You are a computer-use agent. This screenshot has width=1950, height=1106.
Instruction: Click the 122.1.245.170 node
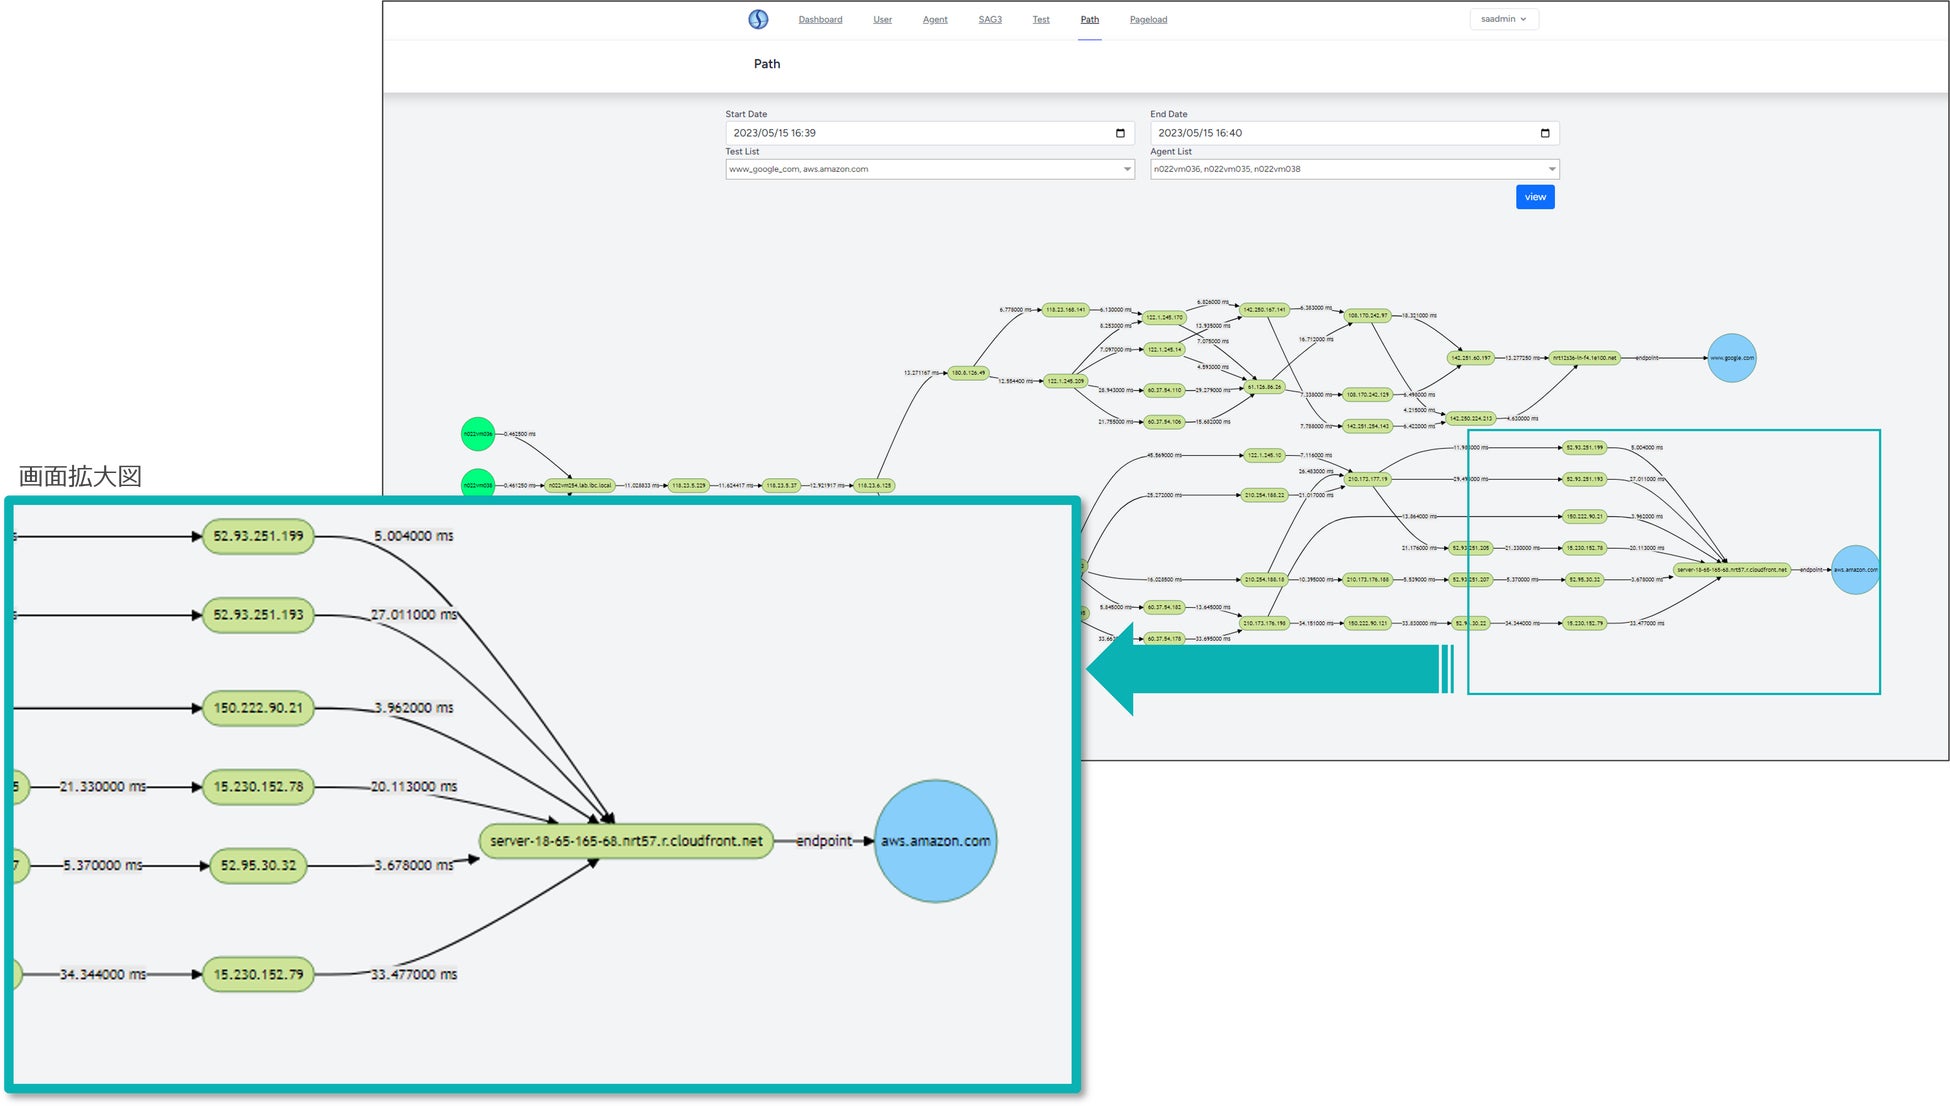click(1164, 317)
